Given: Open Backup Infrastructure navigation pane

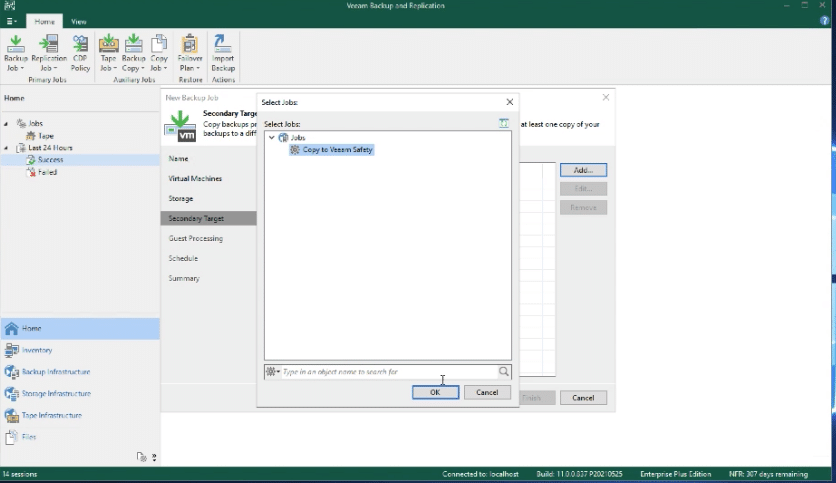Looking at the screenshot, I should point(80,372).
